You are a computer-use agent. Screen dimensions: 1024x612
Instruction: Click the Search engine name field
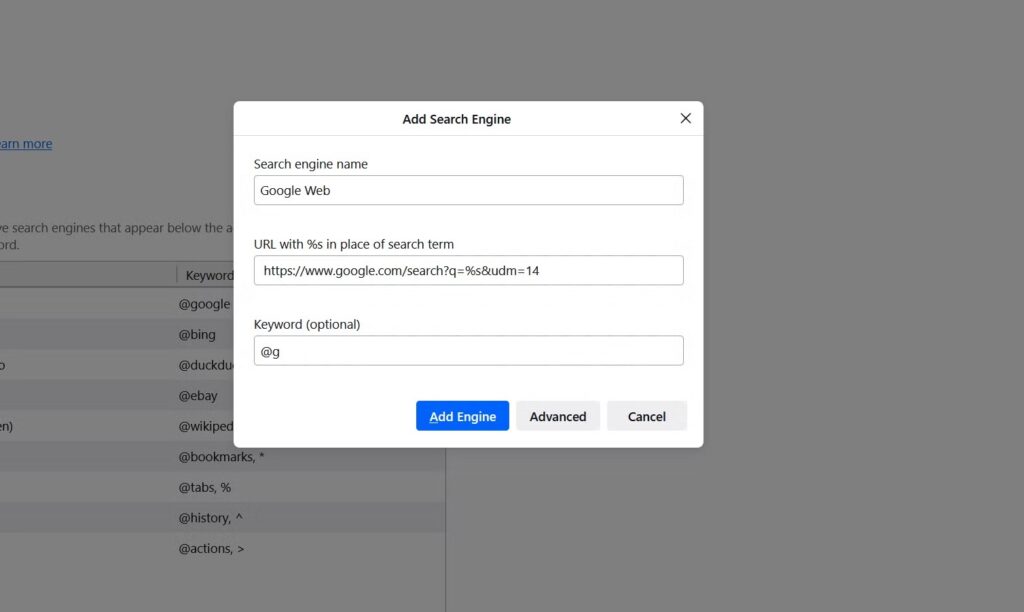point(468,190)
